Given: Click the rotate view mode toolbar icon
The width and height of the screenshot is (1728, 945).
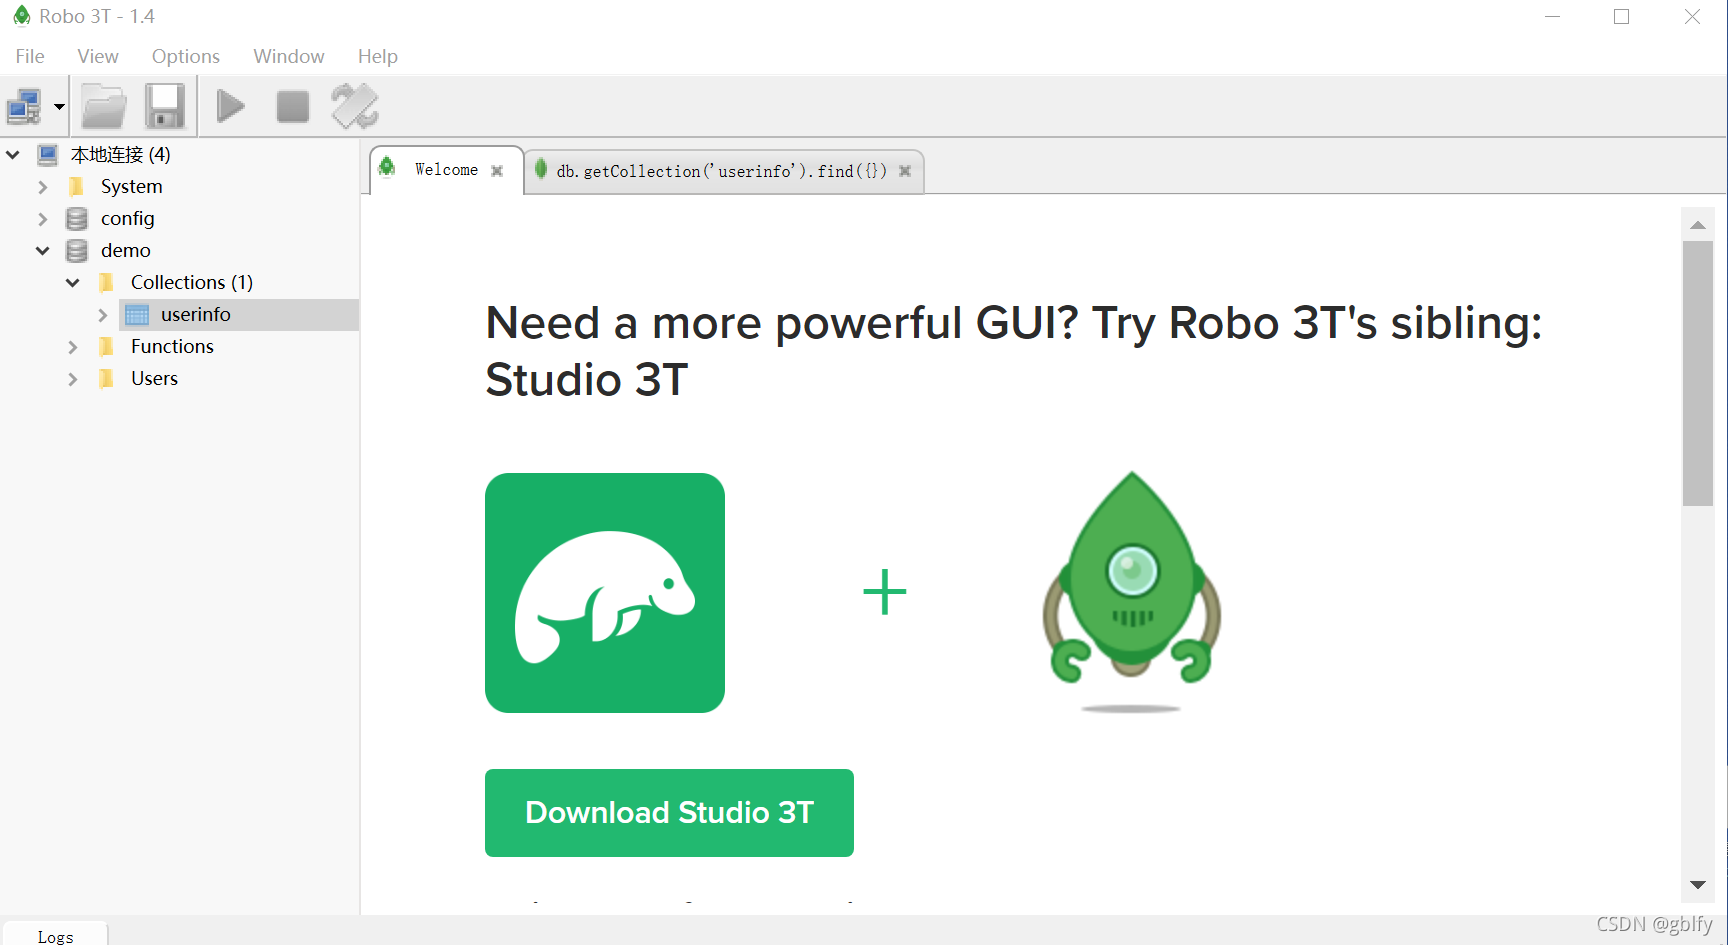Looking at the screenshot, I should 355,106.
